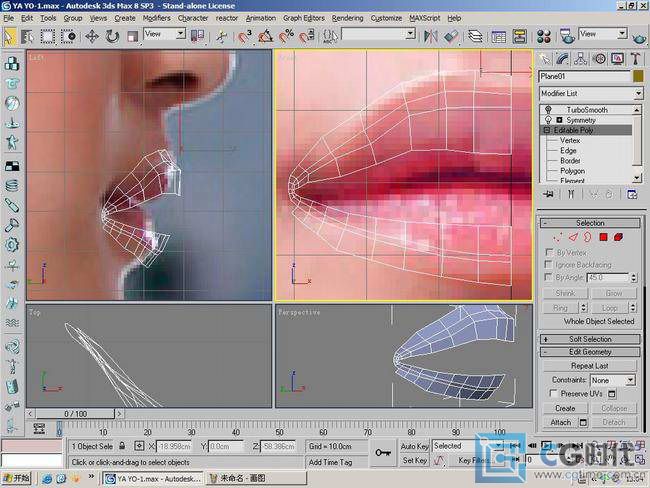650x488 pixels.
Task: Click Plane01 object color swatch
Action: click(x=638, y=76)
